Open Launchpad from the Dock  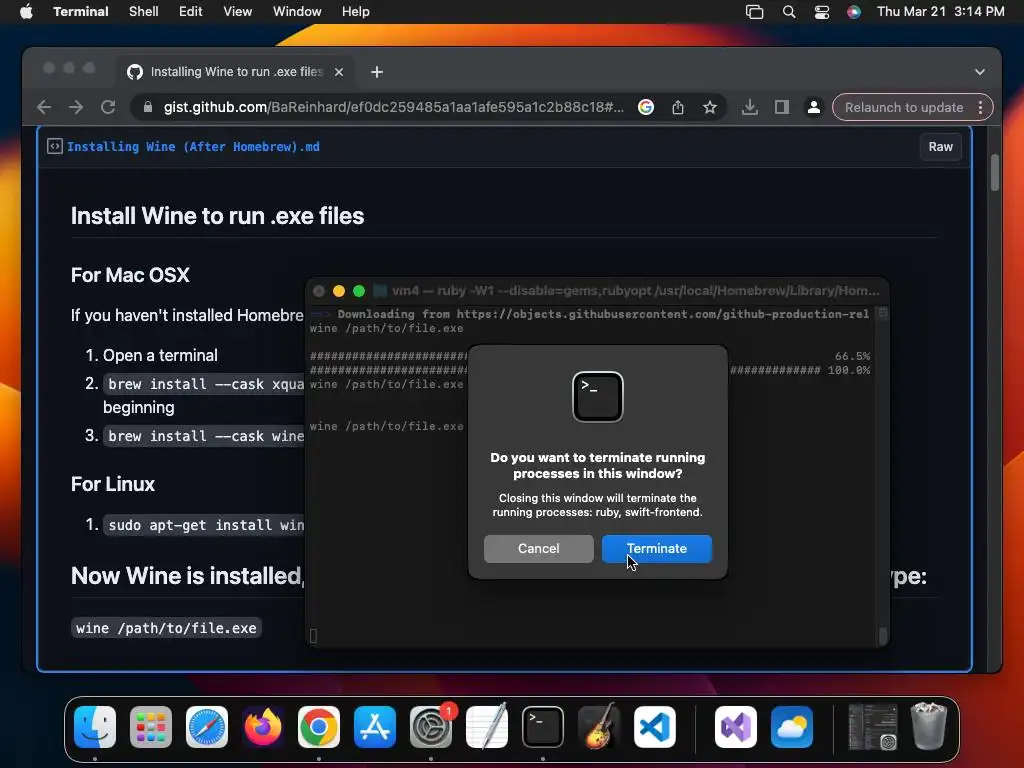(151, 727)
